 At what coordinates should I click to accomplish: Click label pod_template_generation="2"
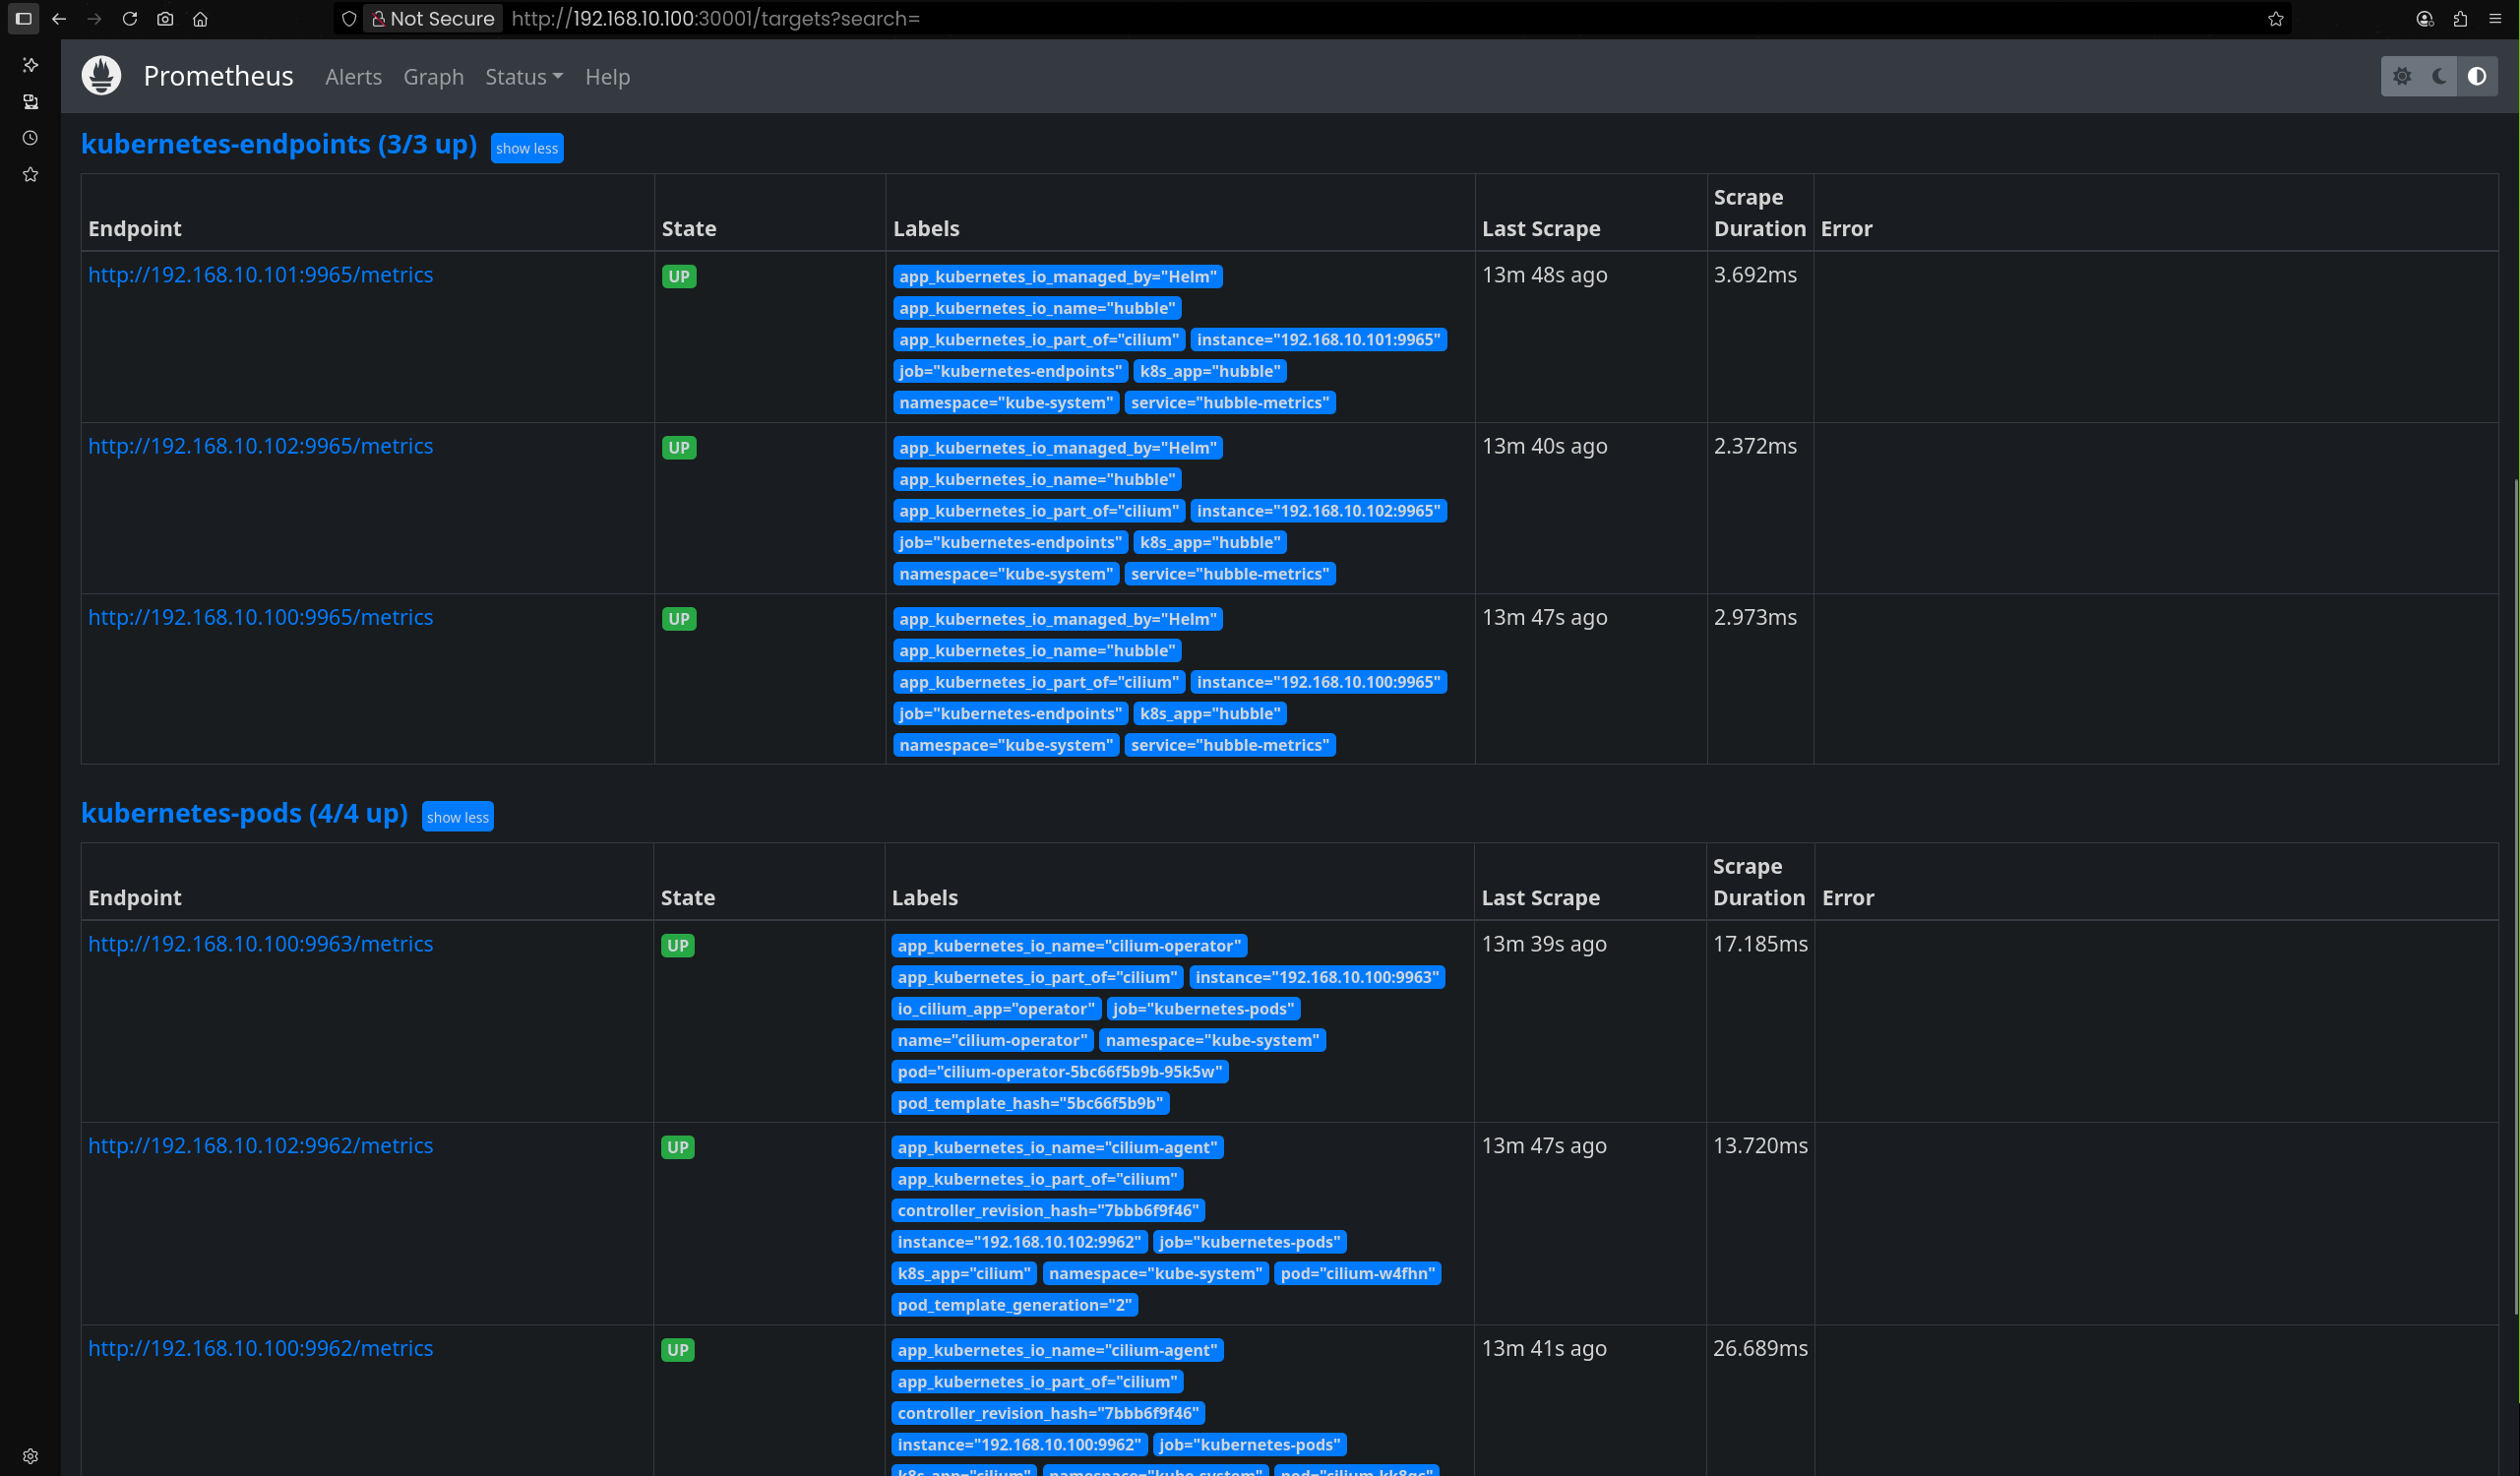[1014, 1306]
